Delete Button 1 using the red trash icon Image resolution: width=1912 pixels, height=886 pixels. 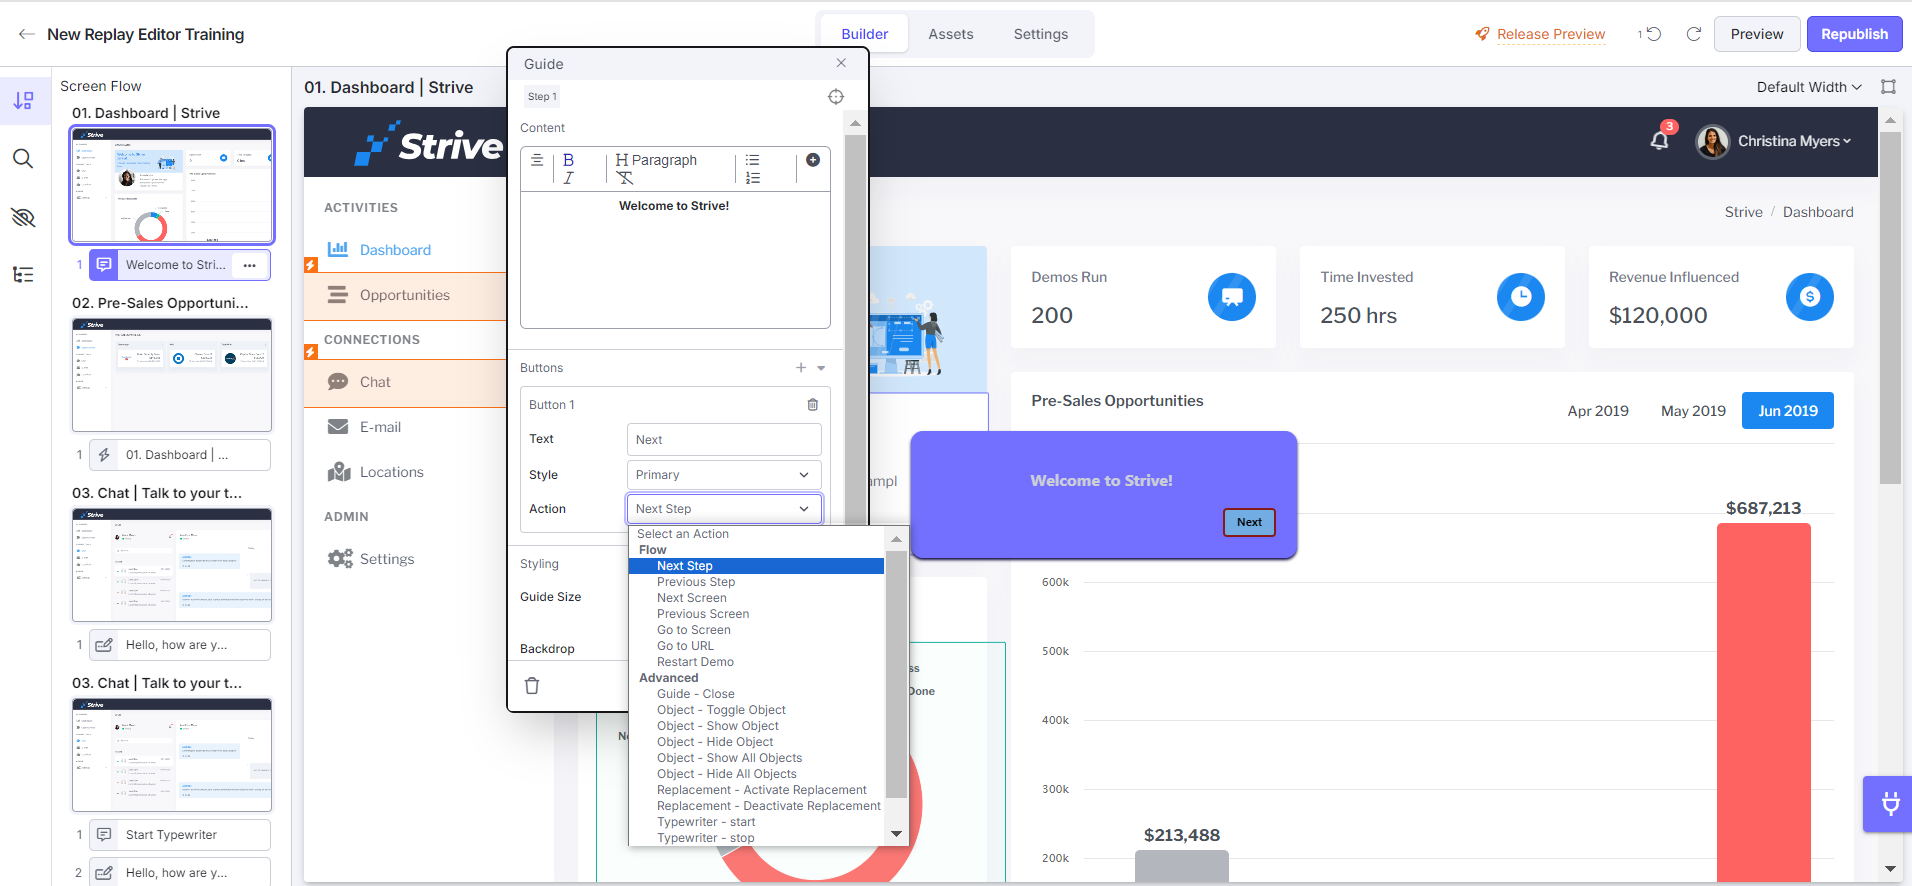pos(812,405)
